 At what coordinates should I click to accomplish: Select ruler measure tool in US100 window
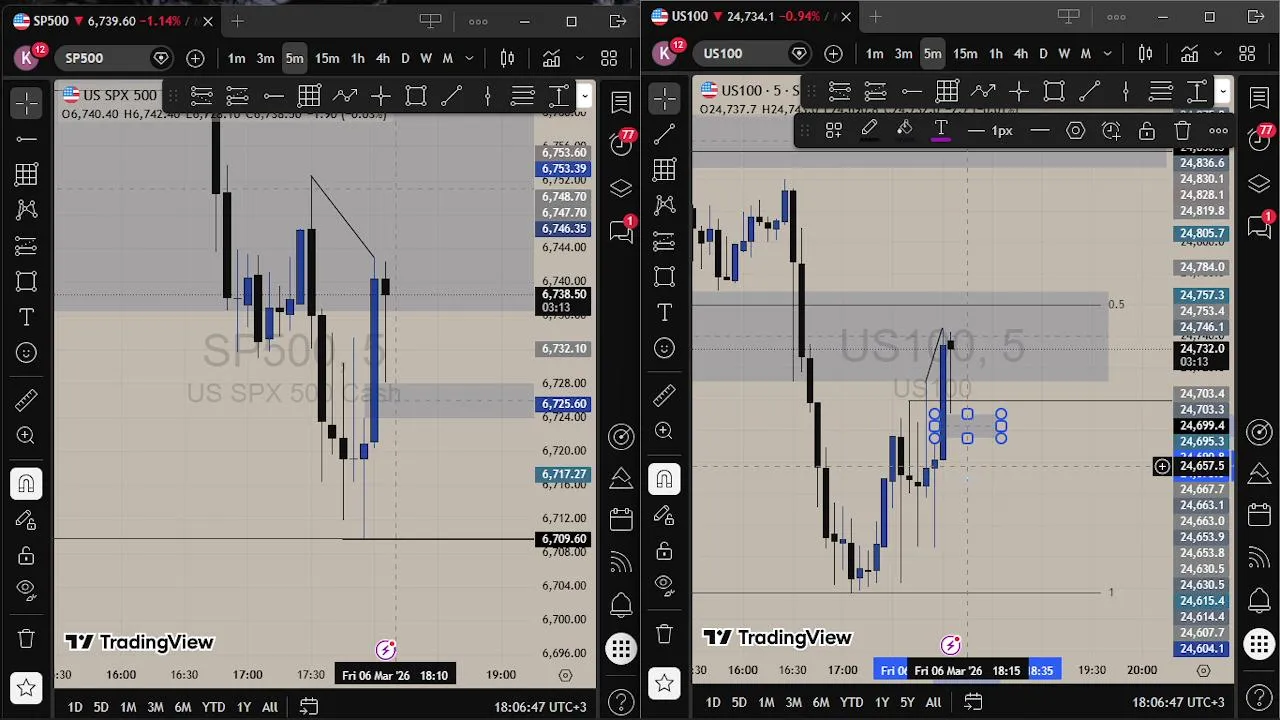pos(665,397)
